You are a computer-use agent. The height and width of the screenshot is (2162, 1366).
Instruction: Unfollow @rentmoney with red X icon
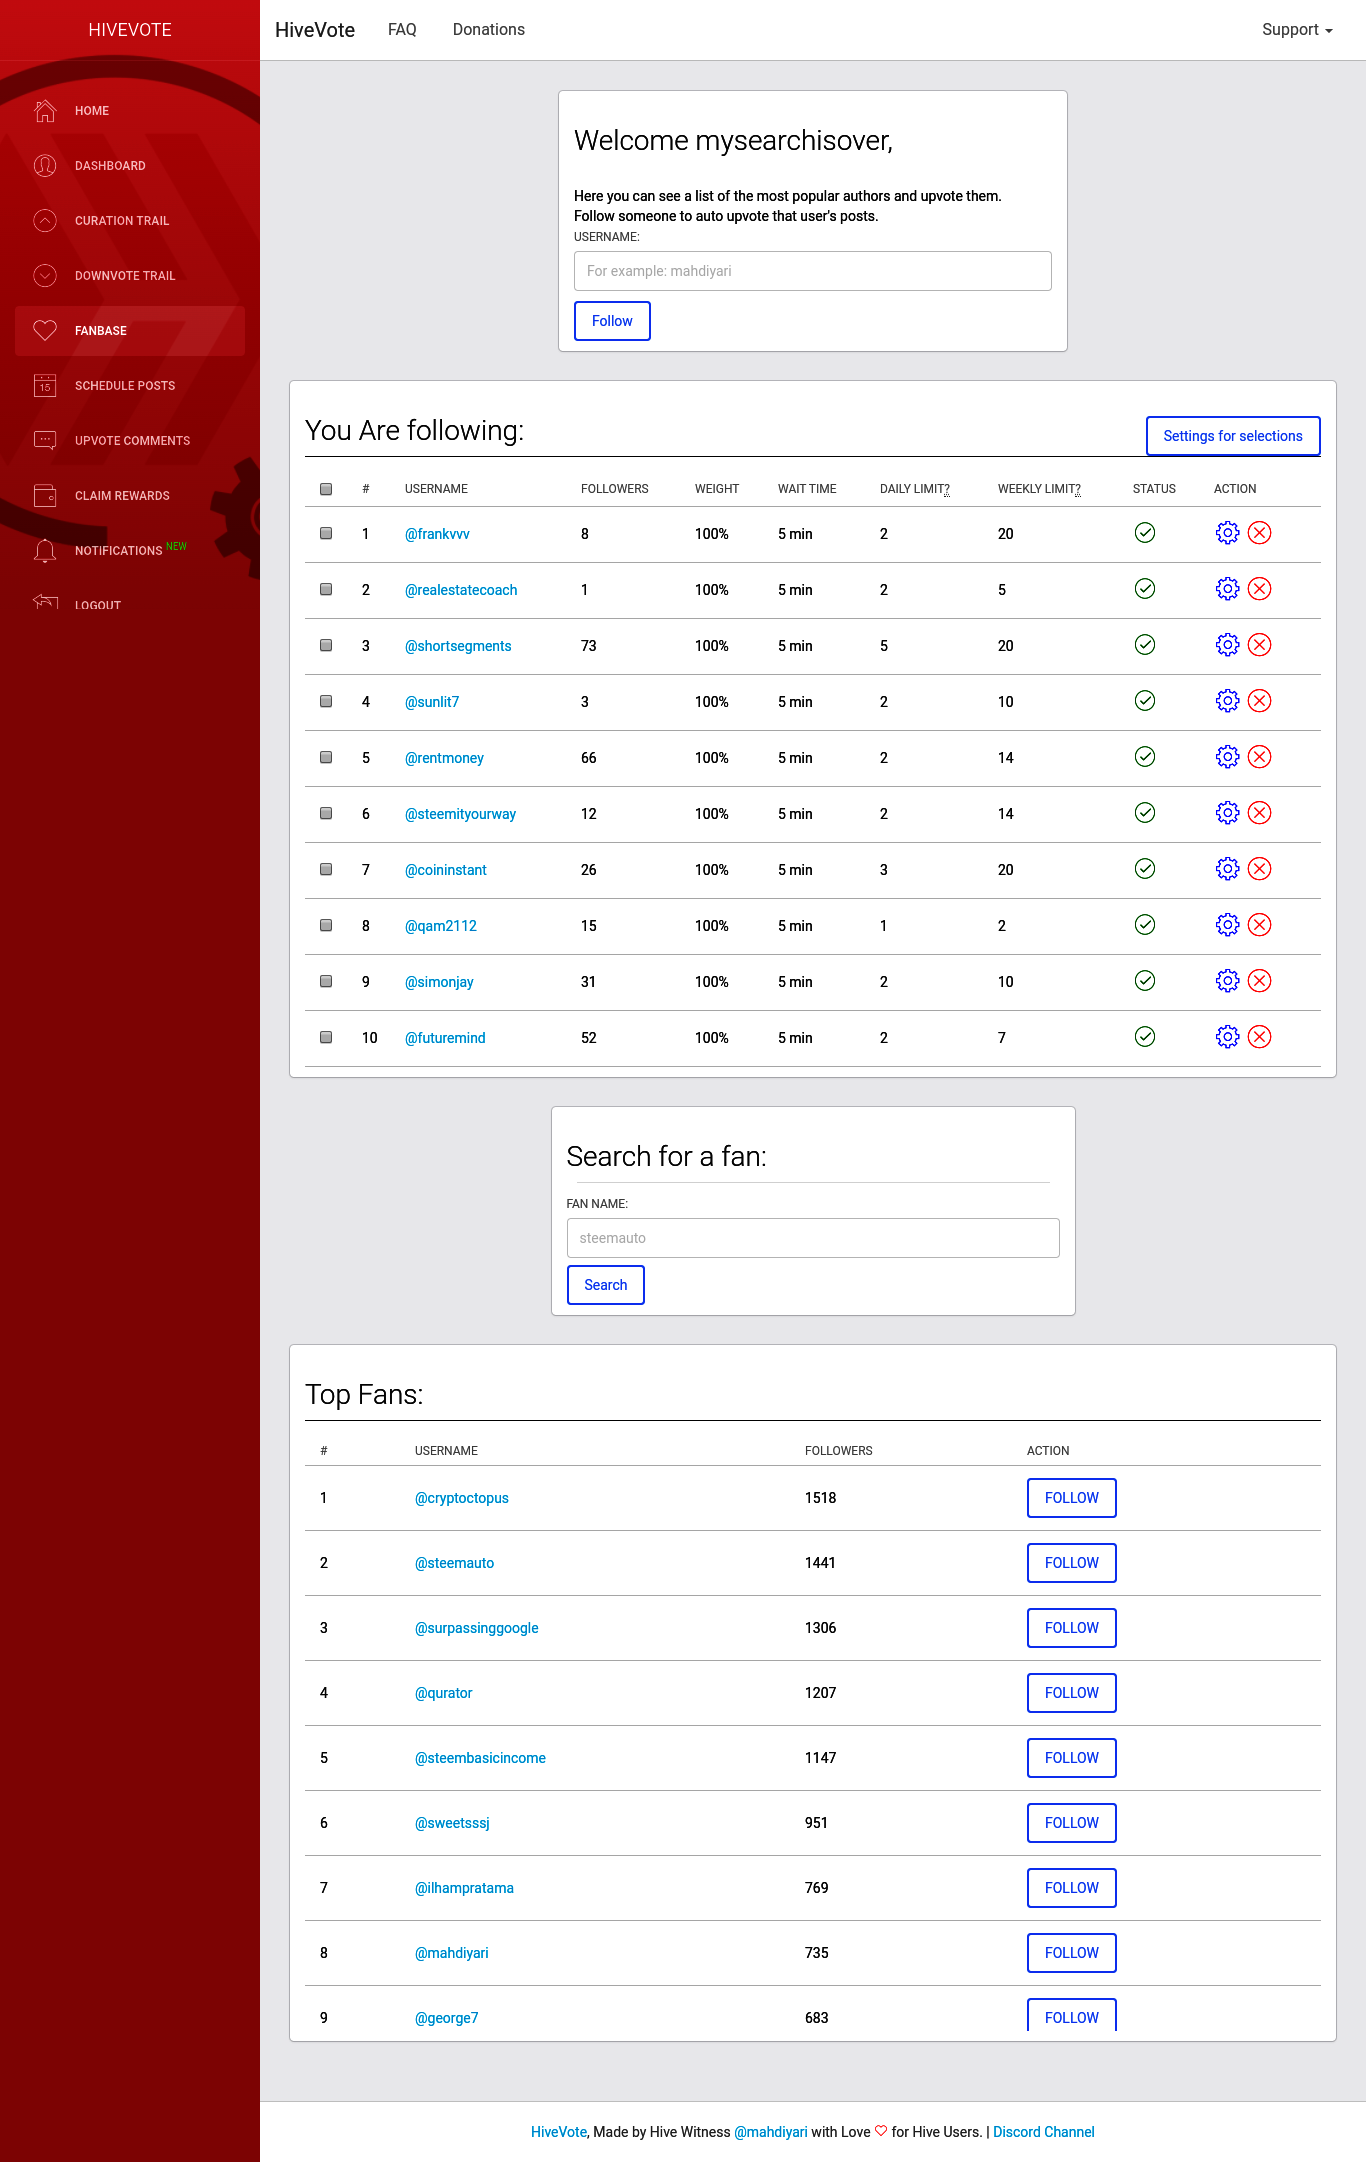tap(1260, 757)
